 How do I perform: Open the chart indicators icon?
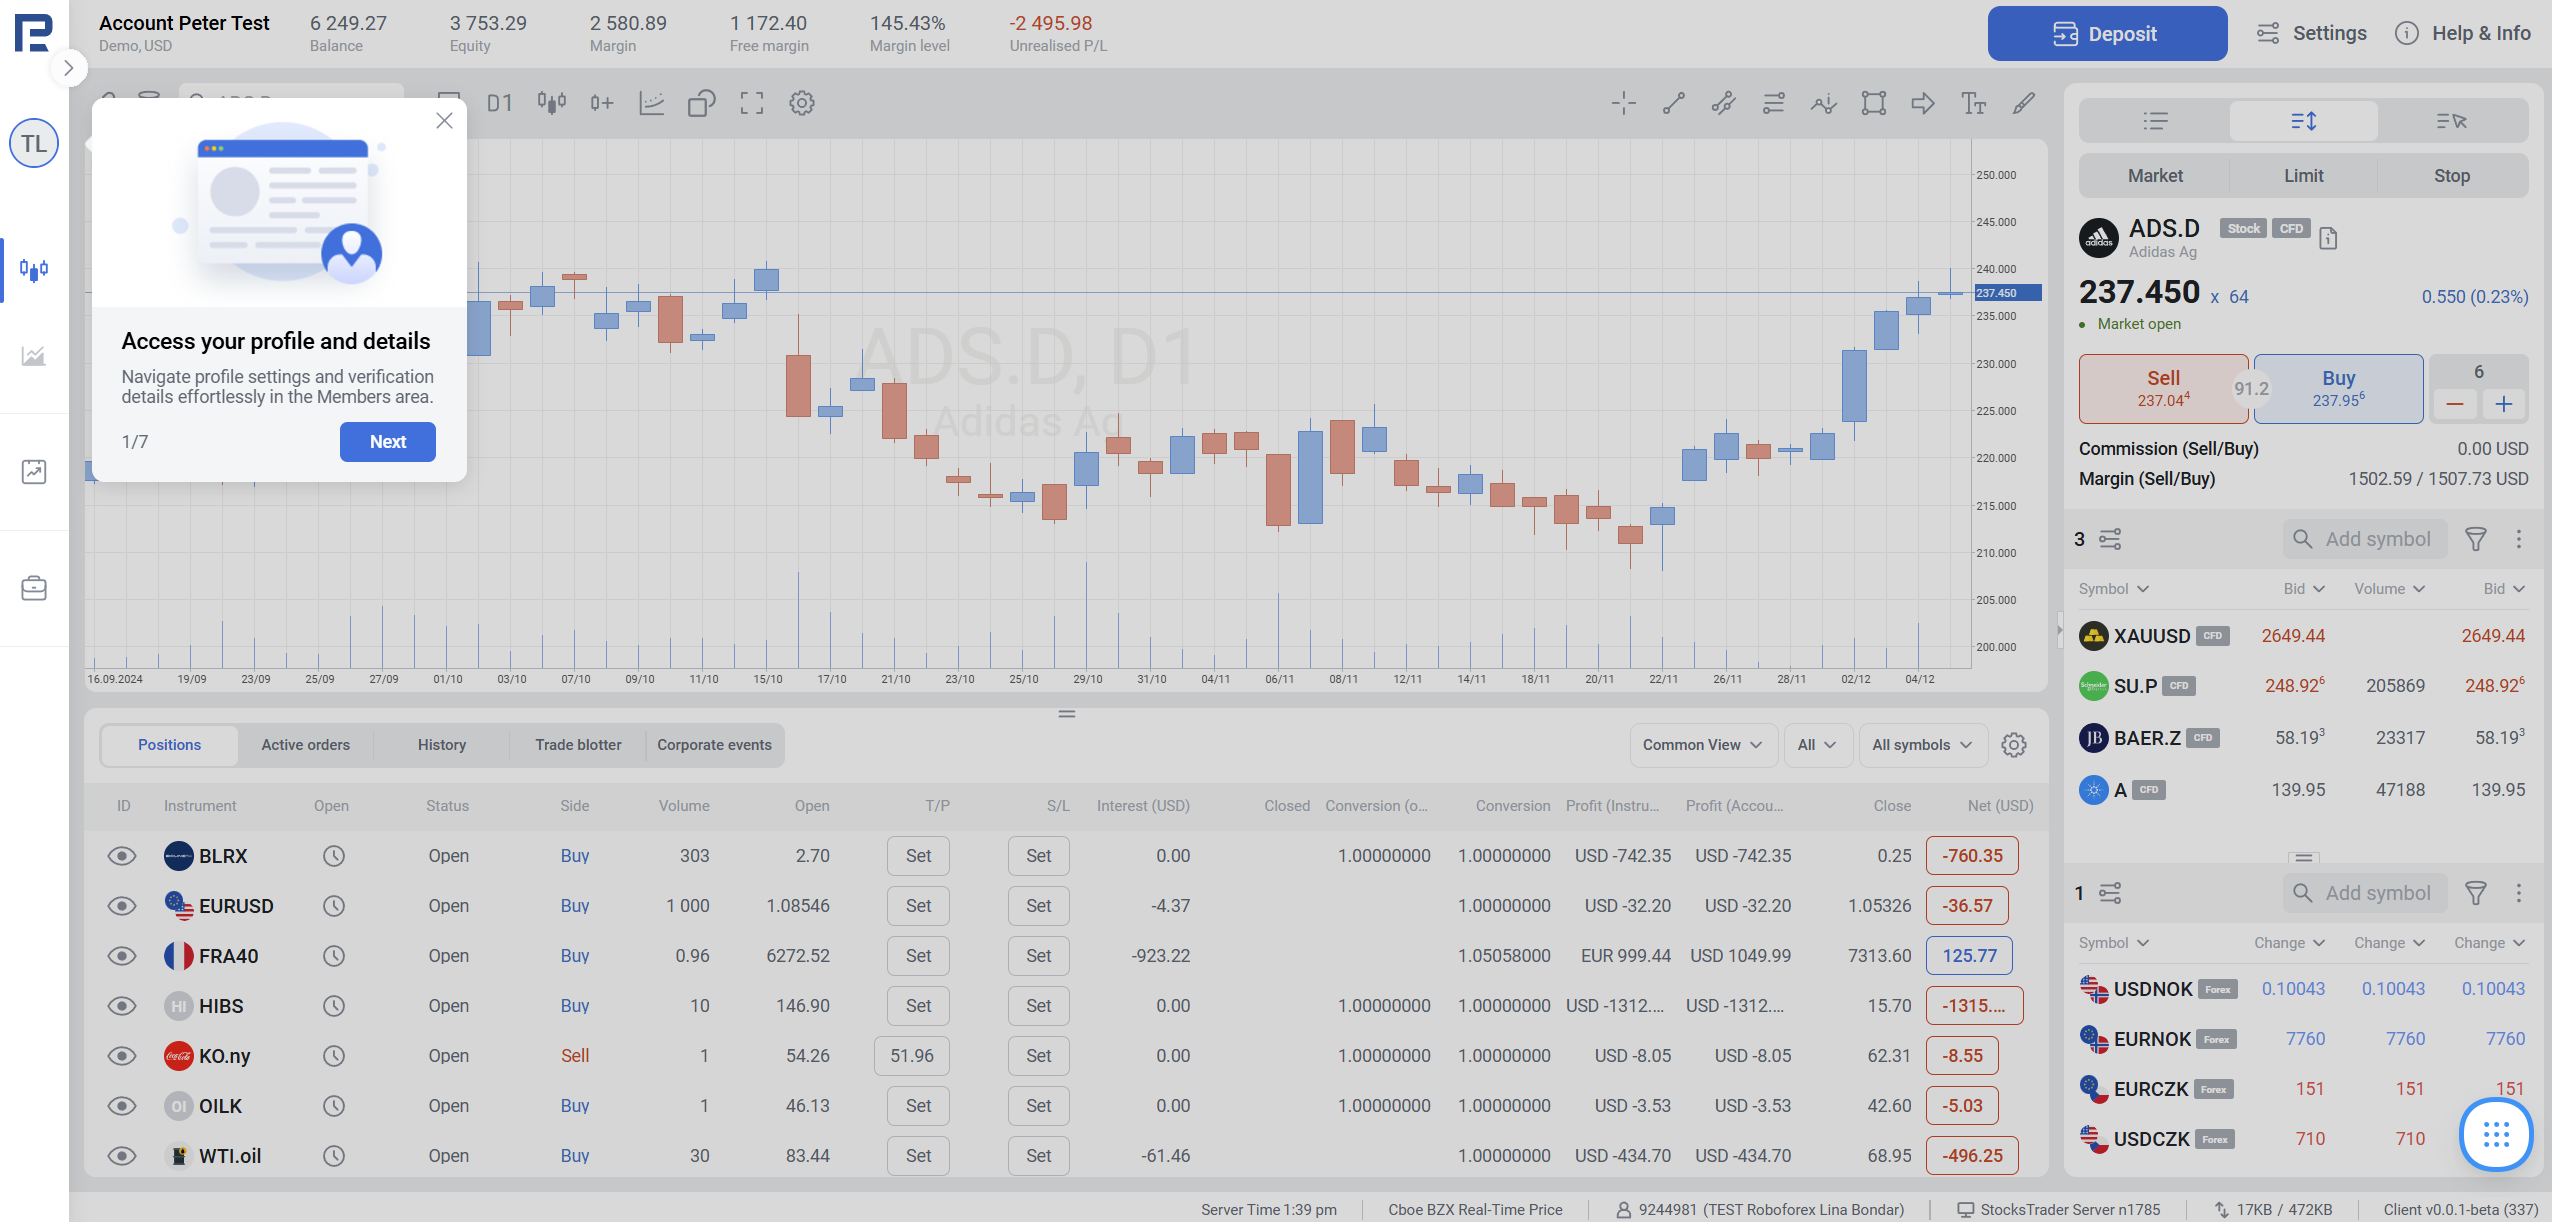click(651, 103)
